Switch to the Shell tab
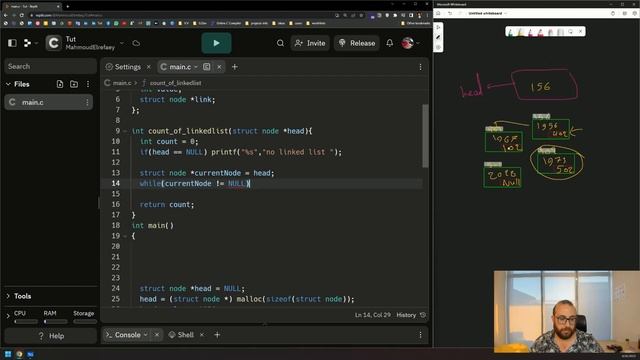 (x=181, y=335)
